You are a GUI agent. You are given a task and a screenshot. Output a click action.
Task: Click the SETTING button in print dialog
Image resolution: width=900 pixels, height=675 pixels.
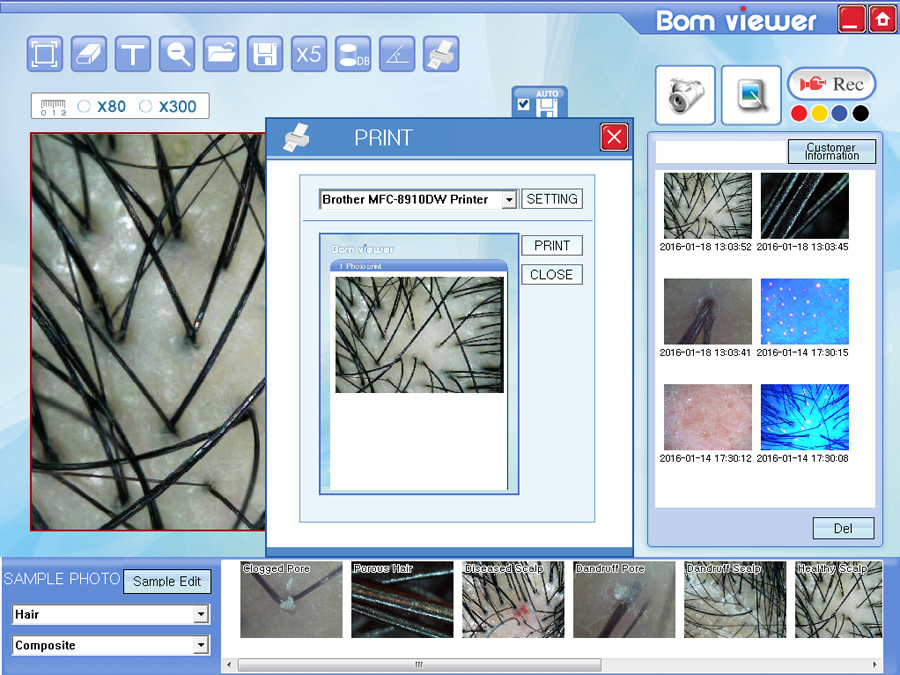click(x=552, y=199)
